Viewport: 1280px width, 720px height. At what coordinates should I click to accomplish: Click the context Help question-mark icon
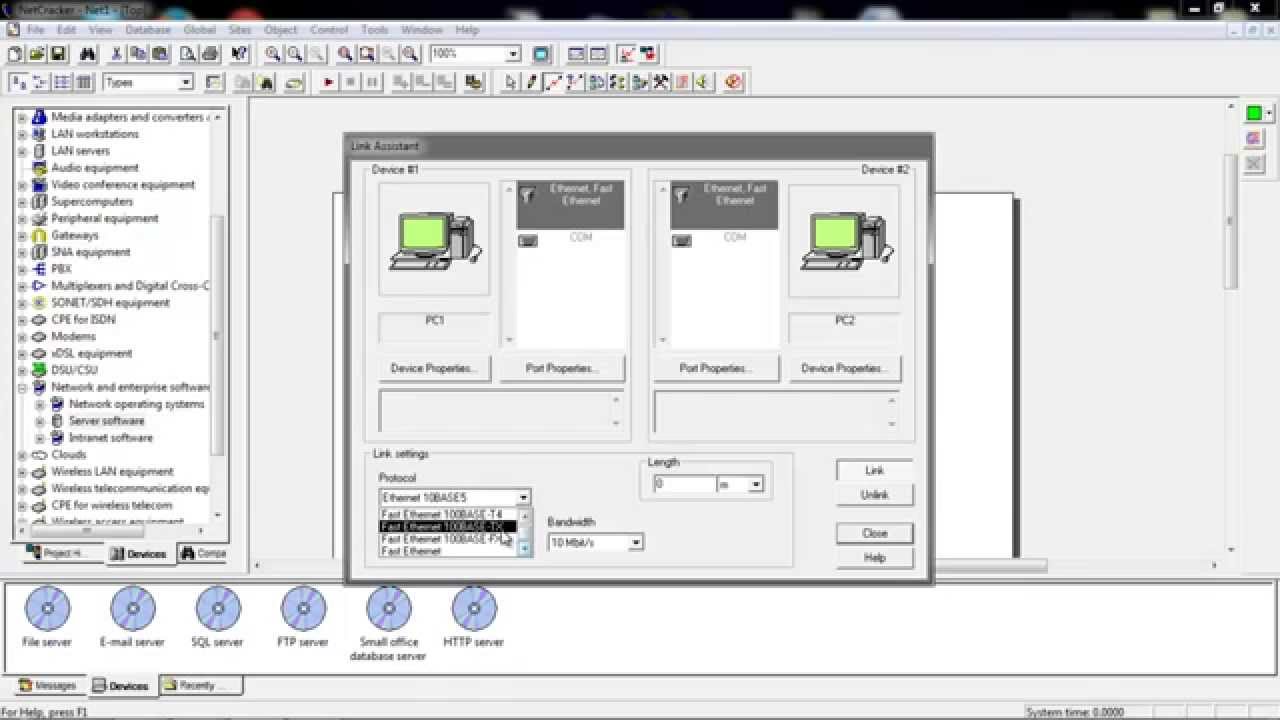click(240, 54)
